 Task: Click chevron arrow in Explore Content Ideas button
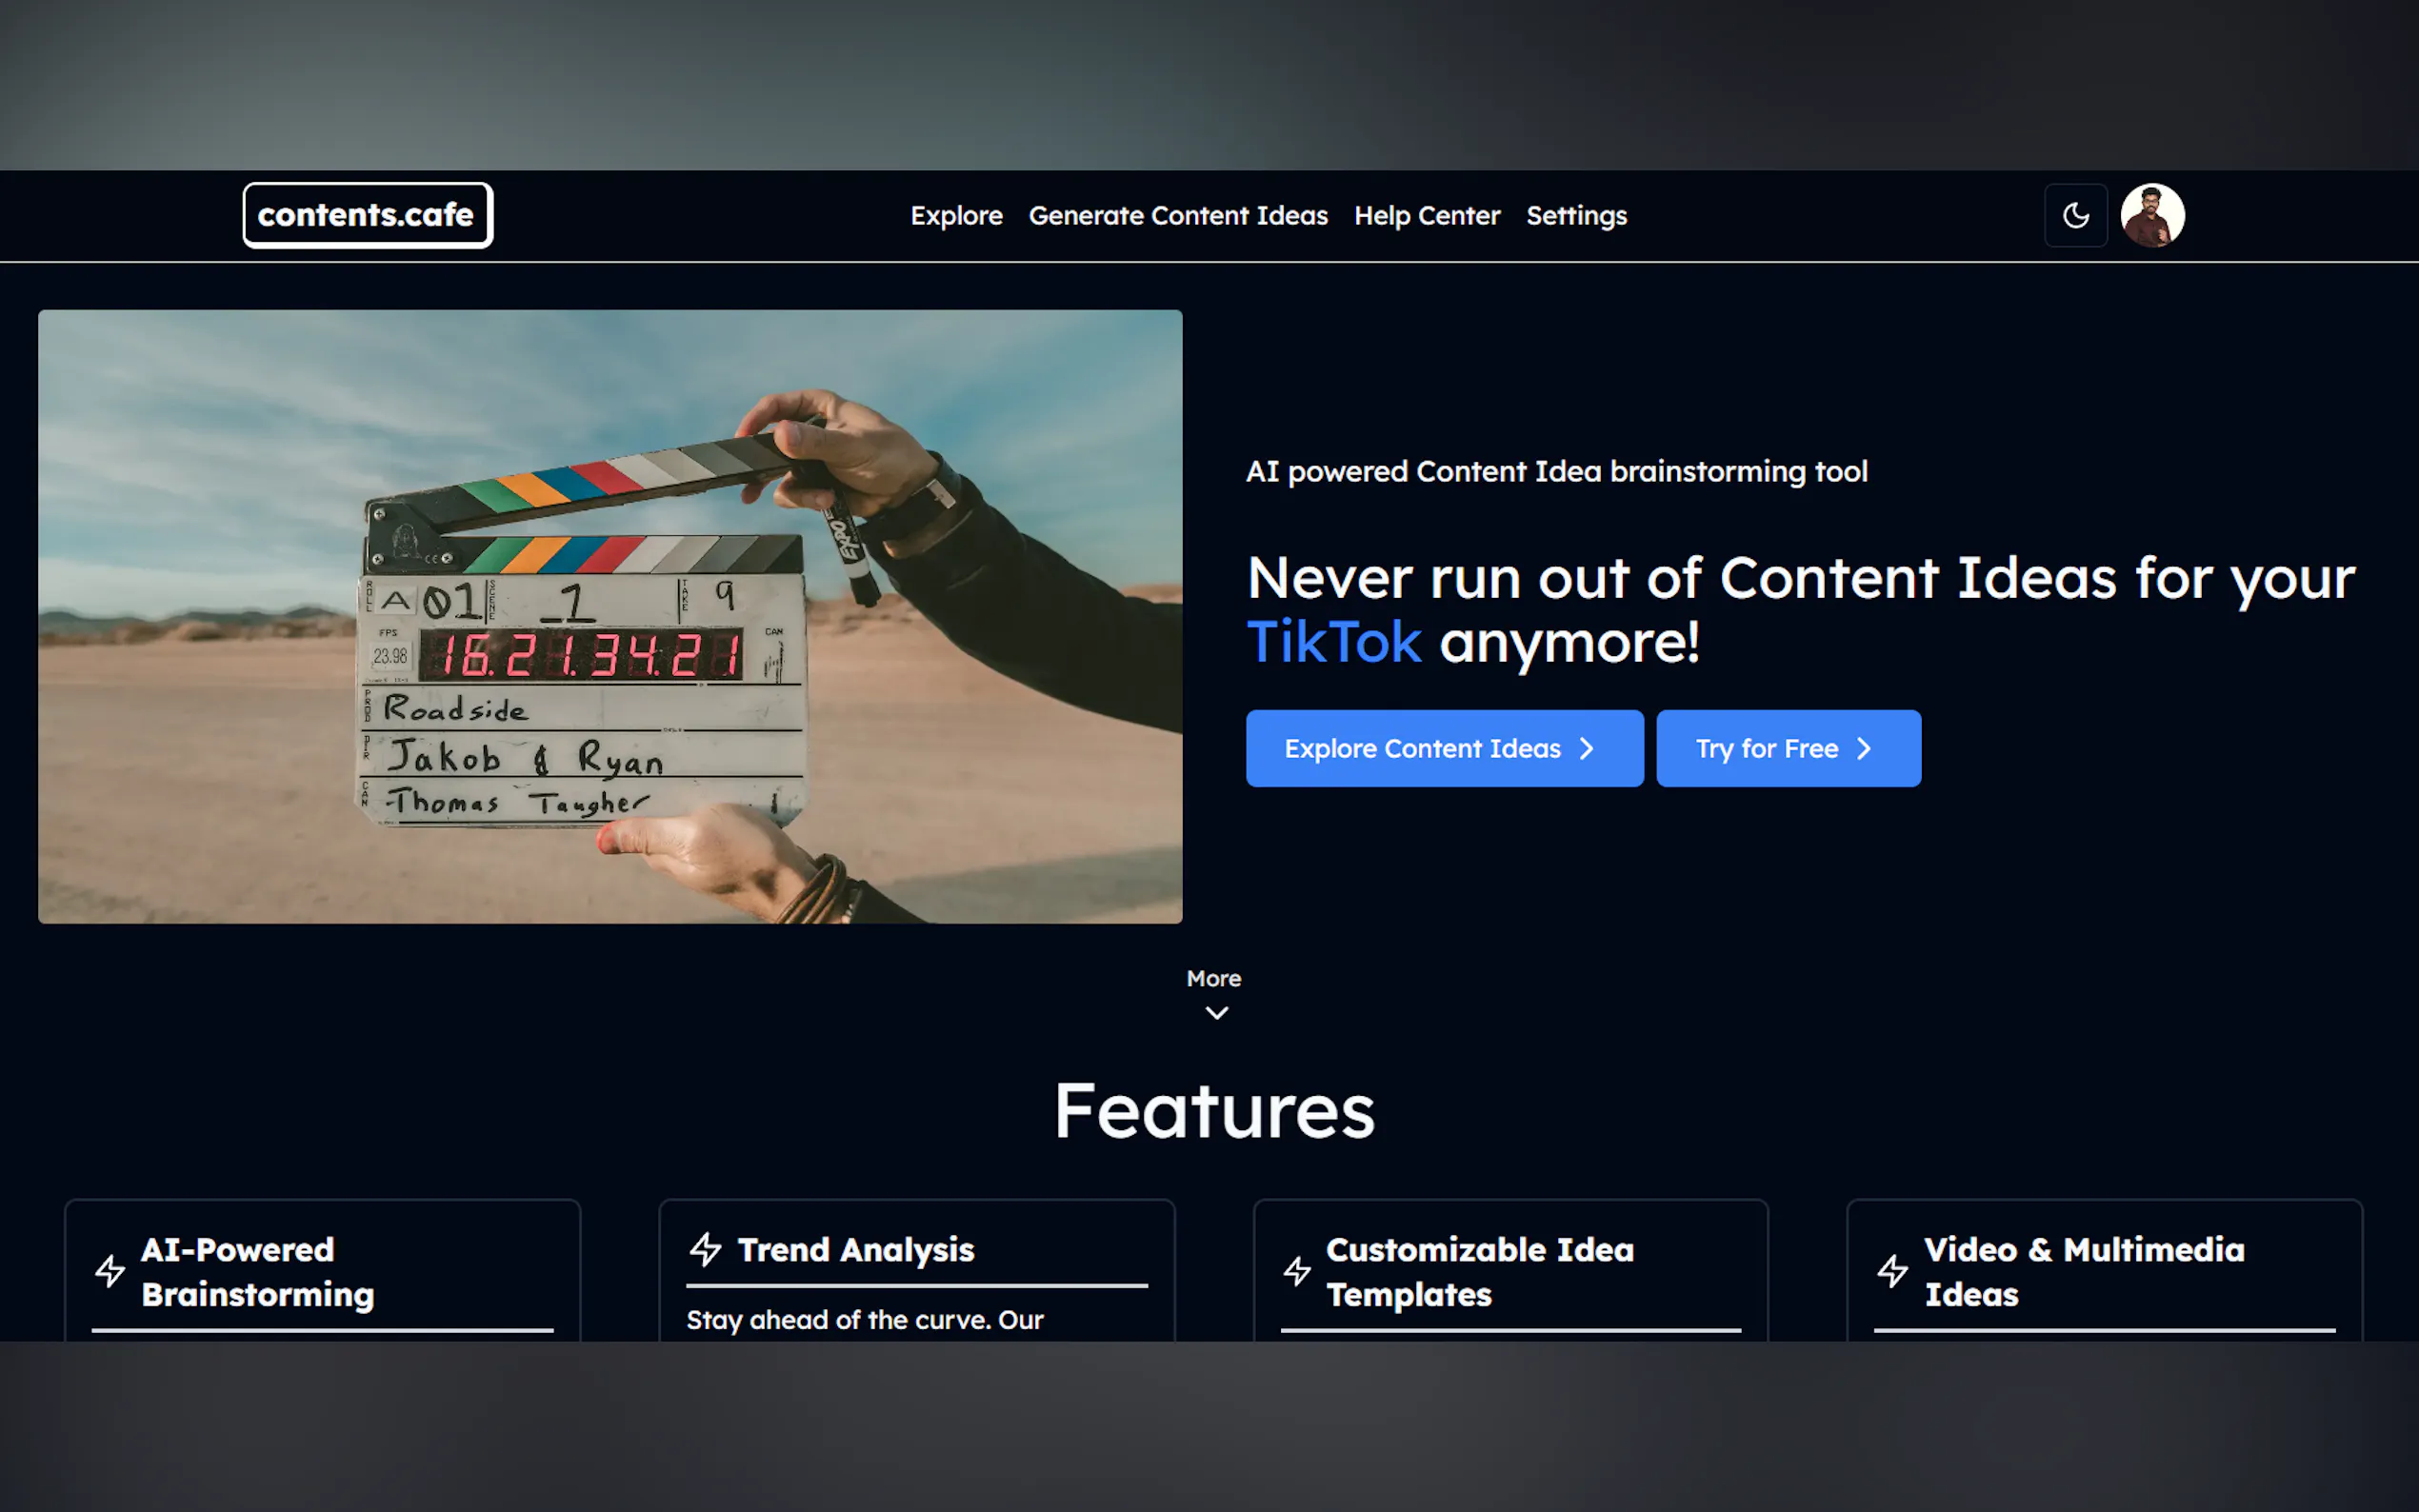pyautogui.click(x=1587, y=749)
